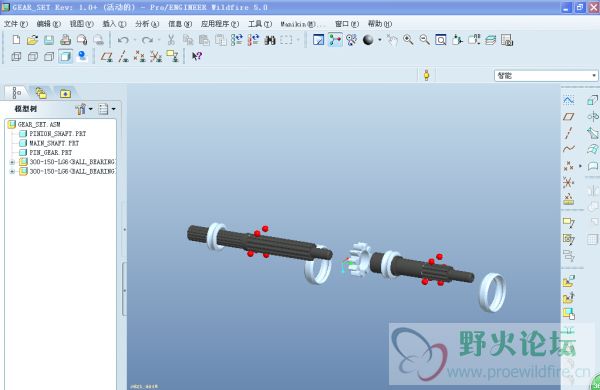Toggle datum point display
This screenshot has height=390, width=600.
pyautogui.click(x=139, y=57)
